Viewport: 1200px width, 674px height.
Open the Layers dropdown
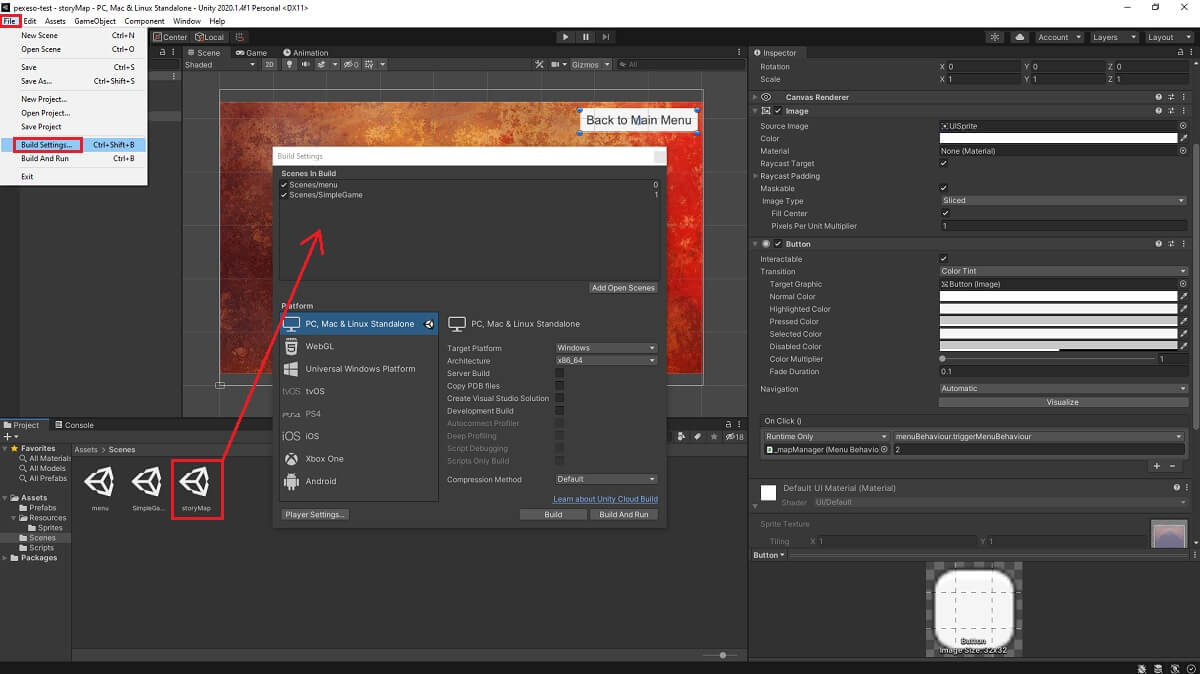click(1113, 37)
